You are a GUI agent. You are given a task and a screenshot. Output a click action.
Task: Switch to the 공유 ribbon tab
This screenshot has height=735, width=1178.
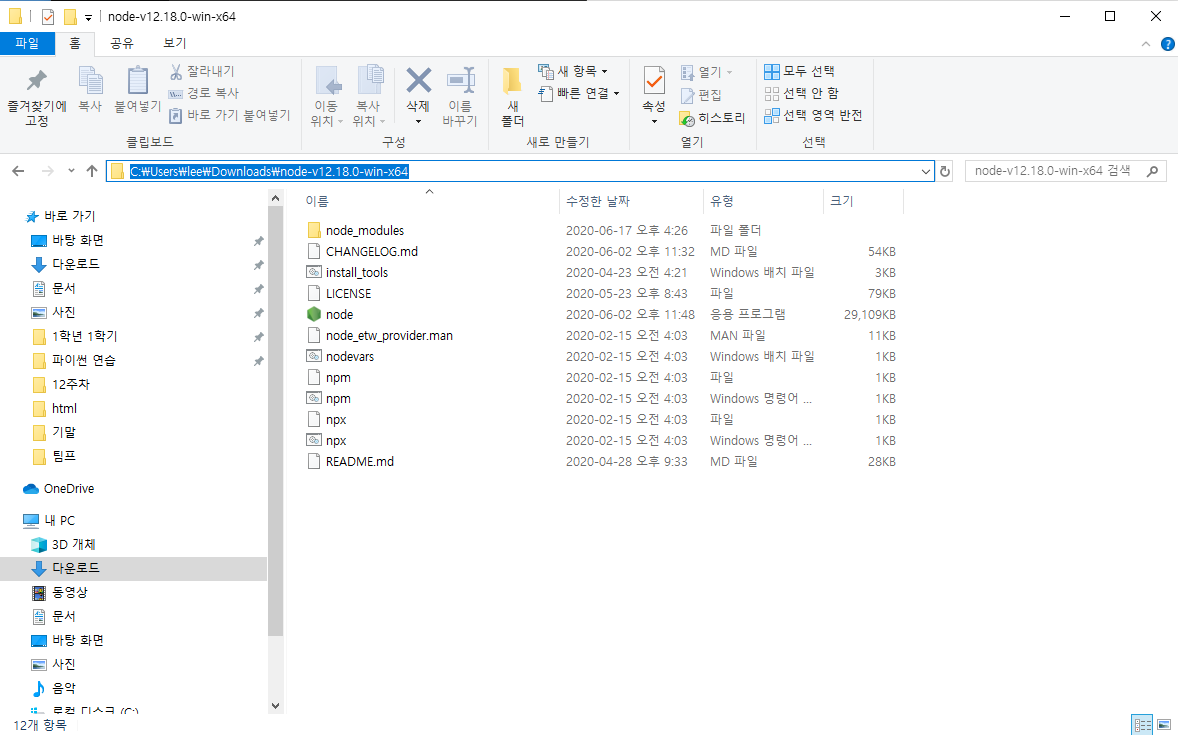(x=122, y=44)
